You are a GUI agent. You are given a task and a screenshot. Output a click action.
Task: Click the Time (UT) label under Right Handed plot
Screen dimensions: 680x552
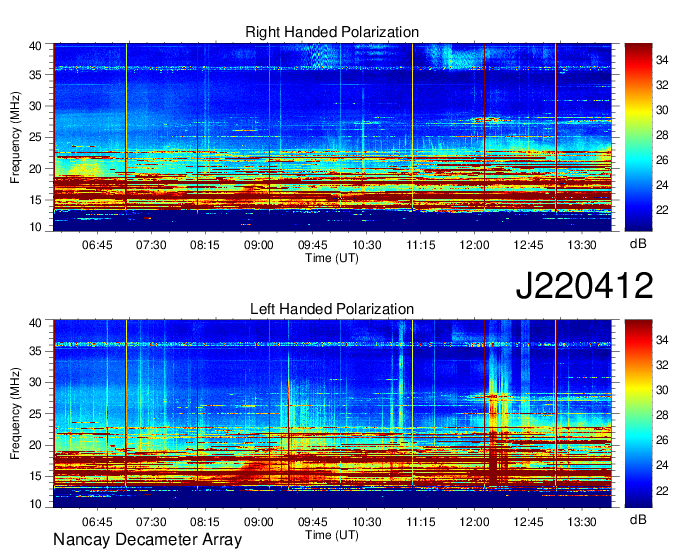[x=332, y=258]
